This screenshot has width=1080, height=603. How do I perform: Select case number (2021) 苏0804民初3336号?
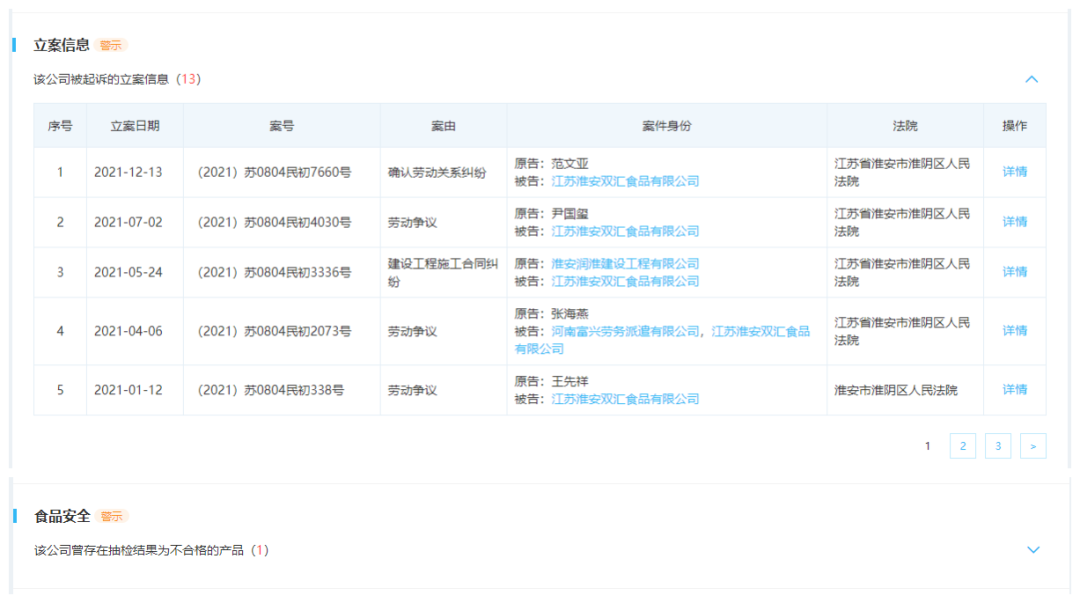click(274, 272)
